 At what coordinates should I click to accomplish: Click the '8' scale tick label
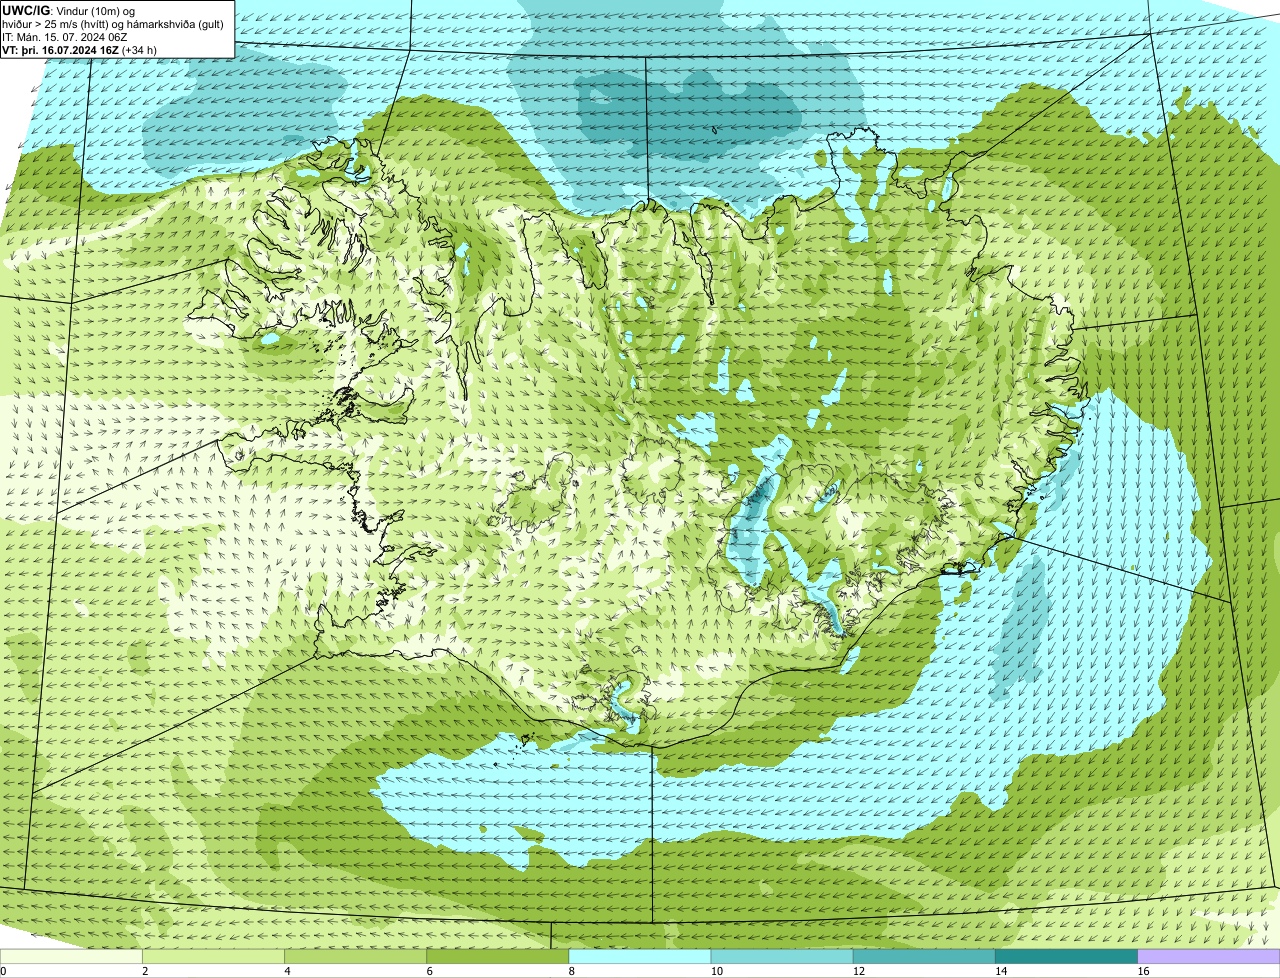(x=571, y=971)
